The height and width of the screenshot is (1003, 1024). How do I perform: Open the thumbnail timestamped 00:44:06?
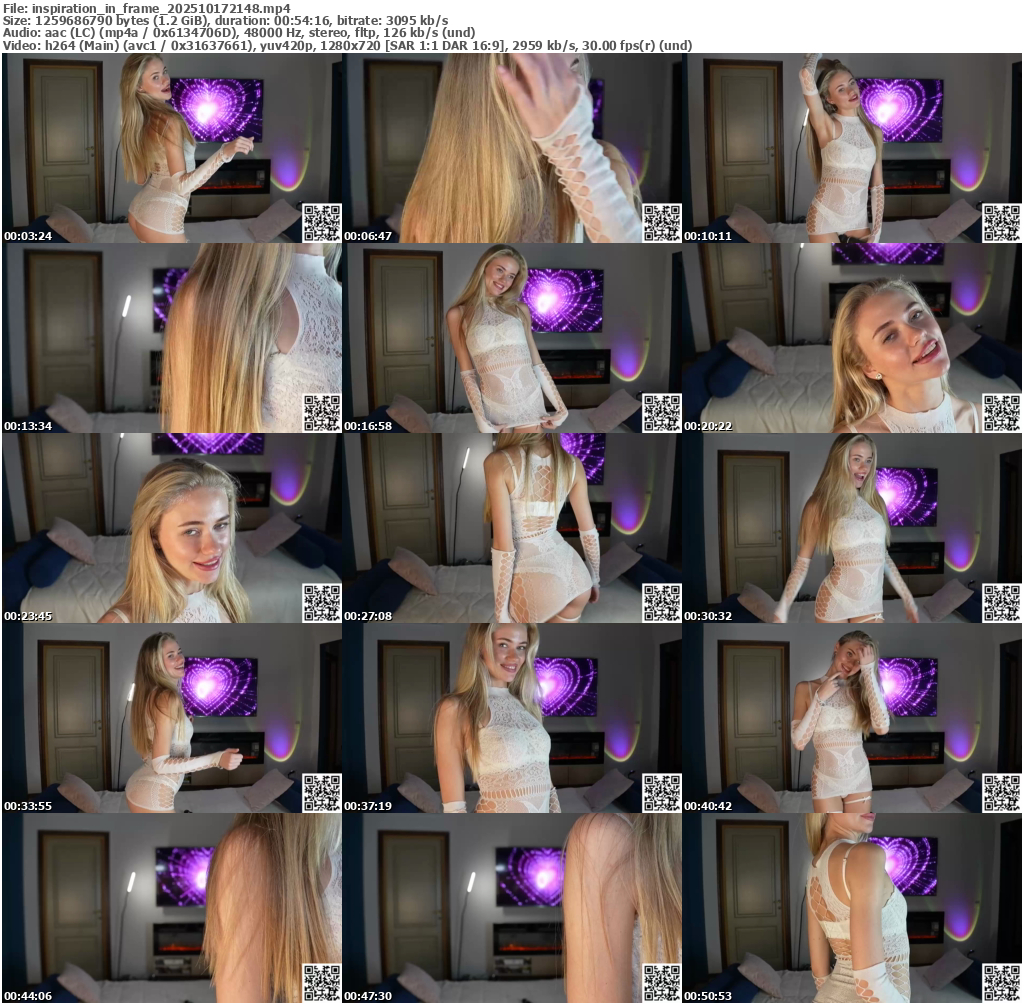click(x=172, y=908)
